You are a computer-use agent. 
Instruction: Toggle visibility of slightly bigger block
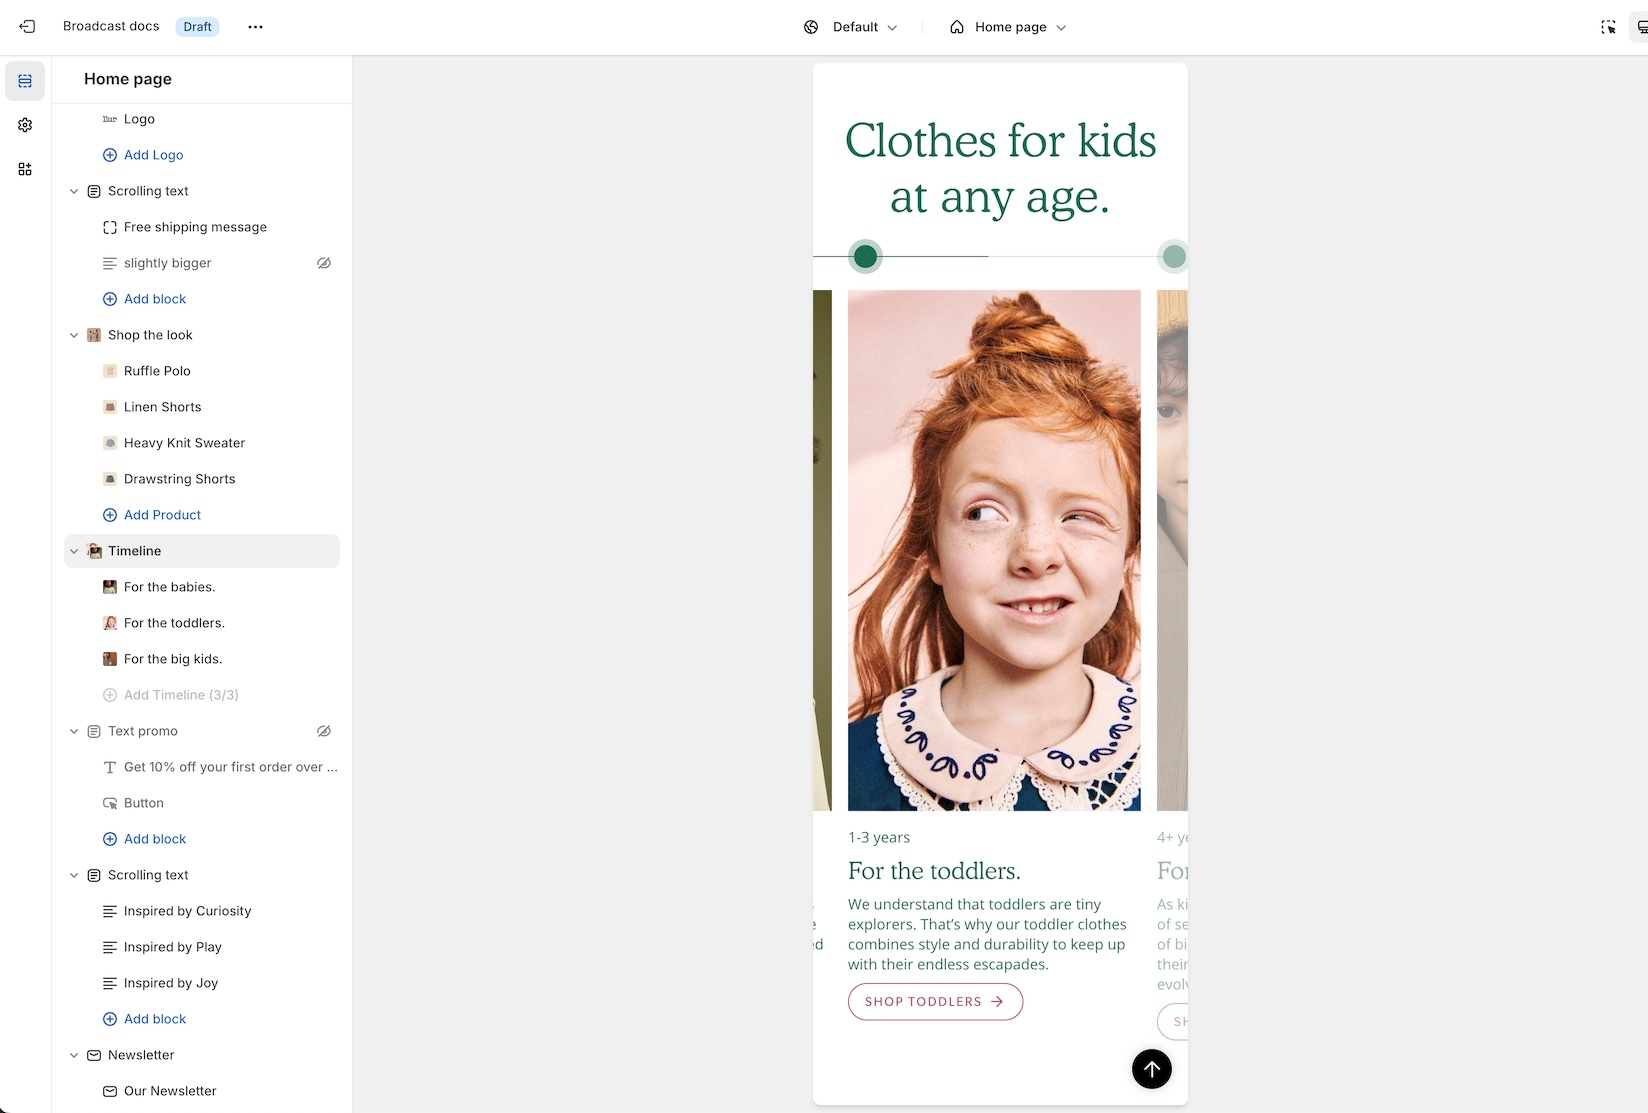[324, 263]
